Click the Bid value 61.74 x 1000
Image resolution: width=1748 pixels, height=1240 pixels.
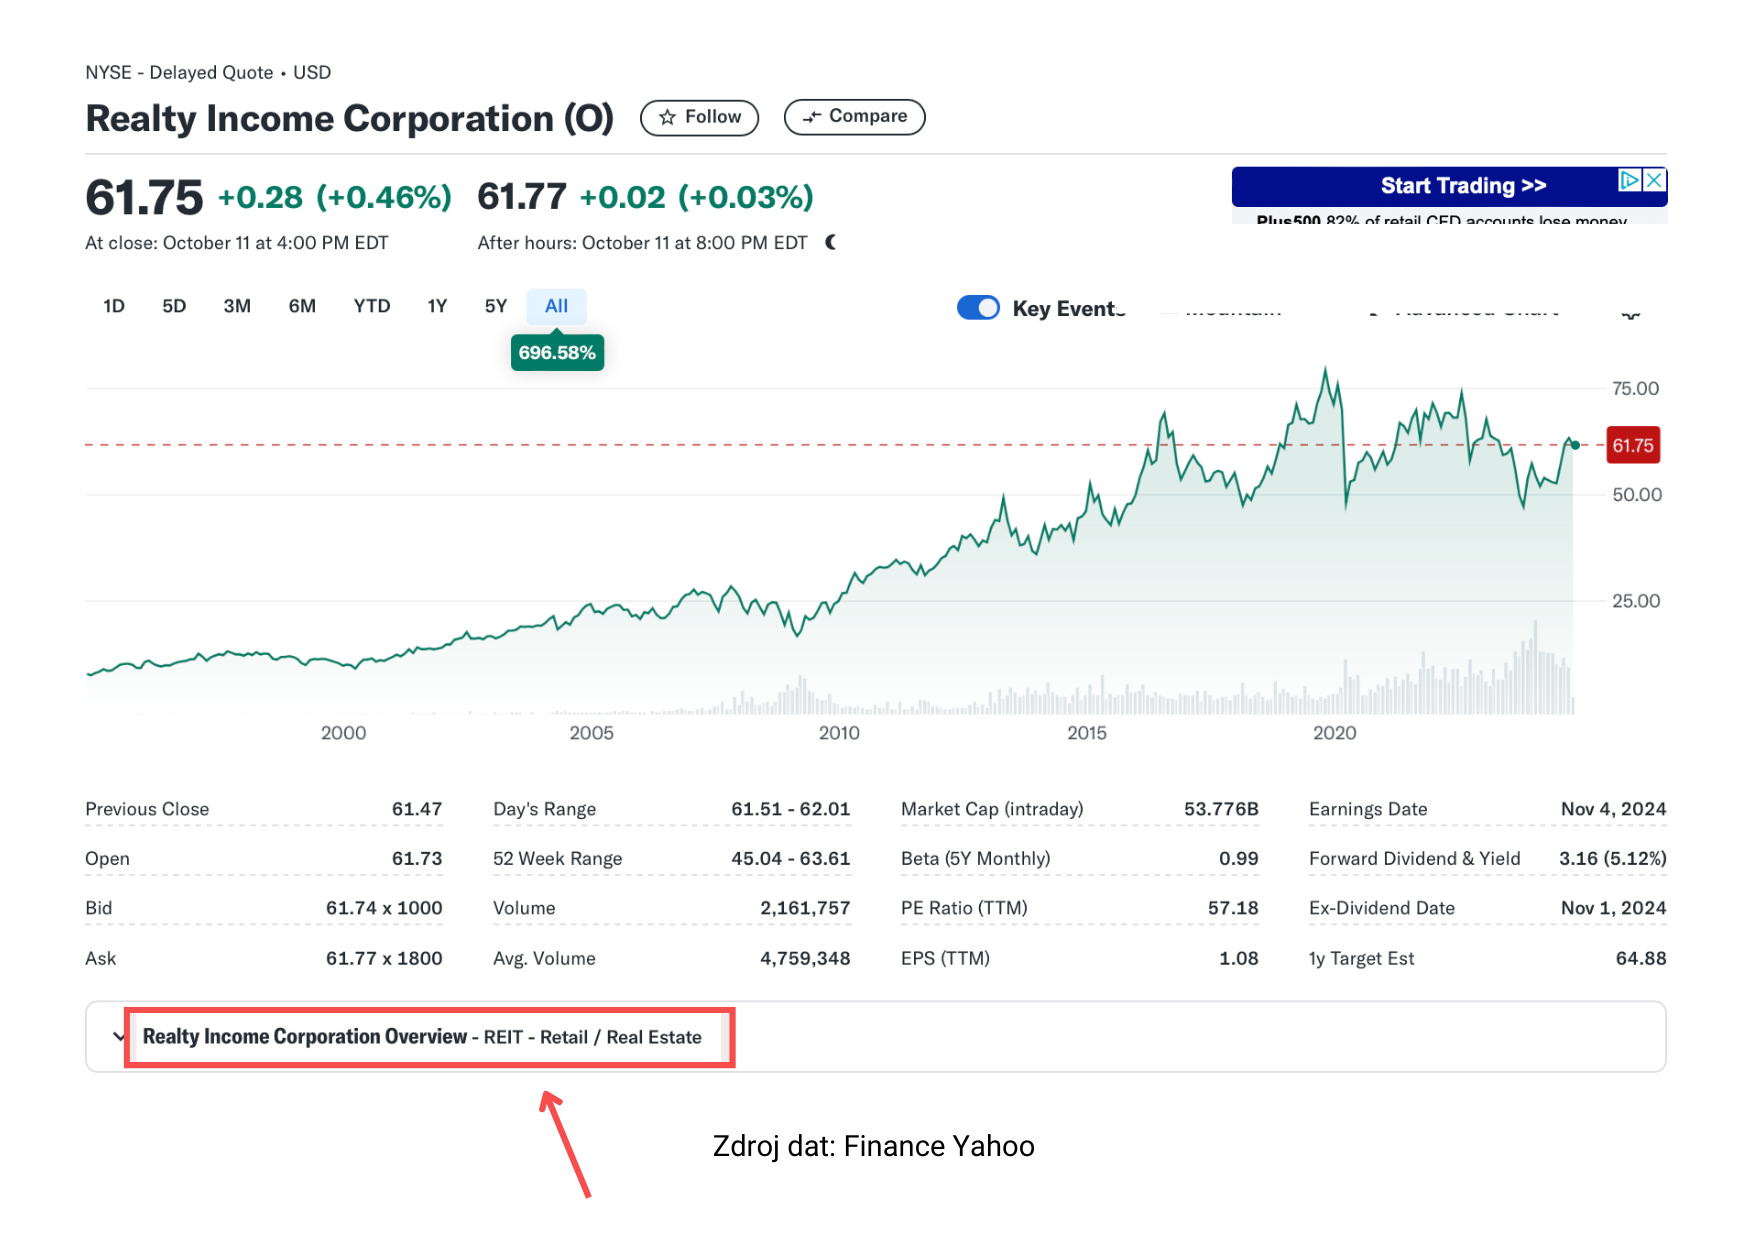pyautogui.click(x=384, y=908)
